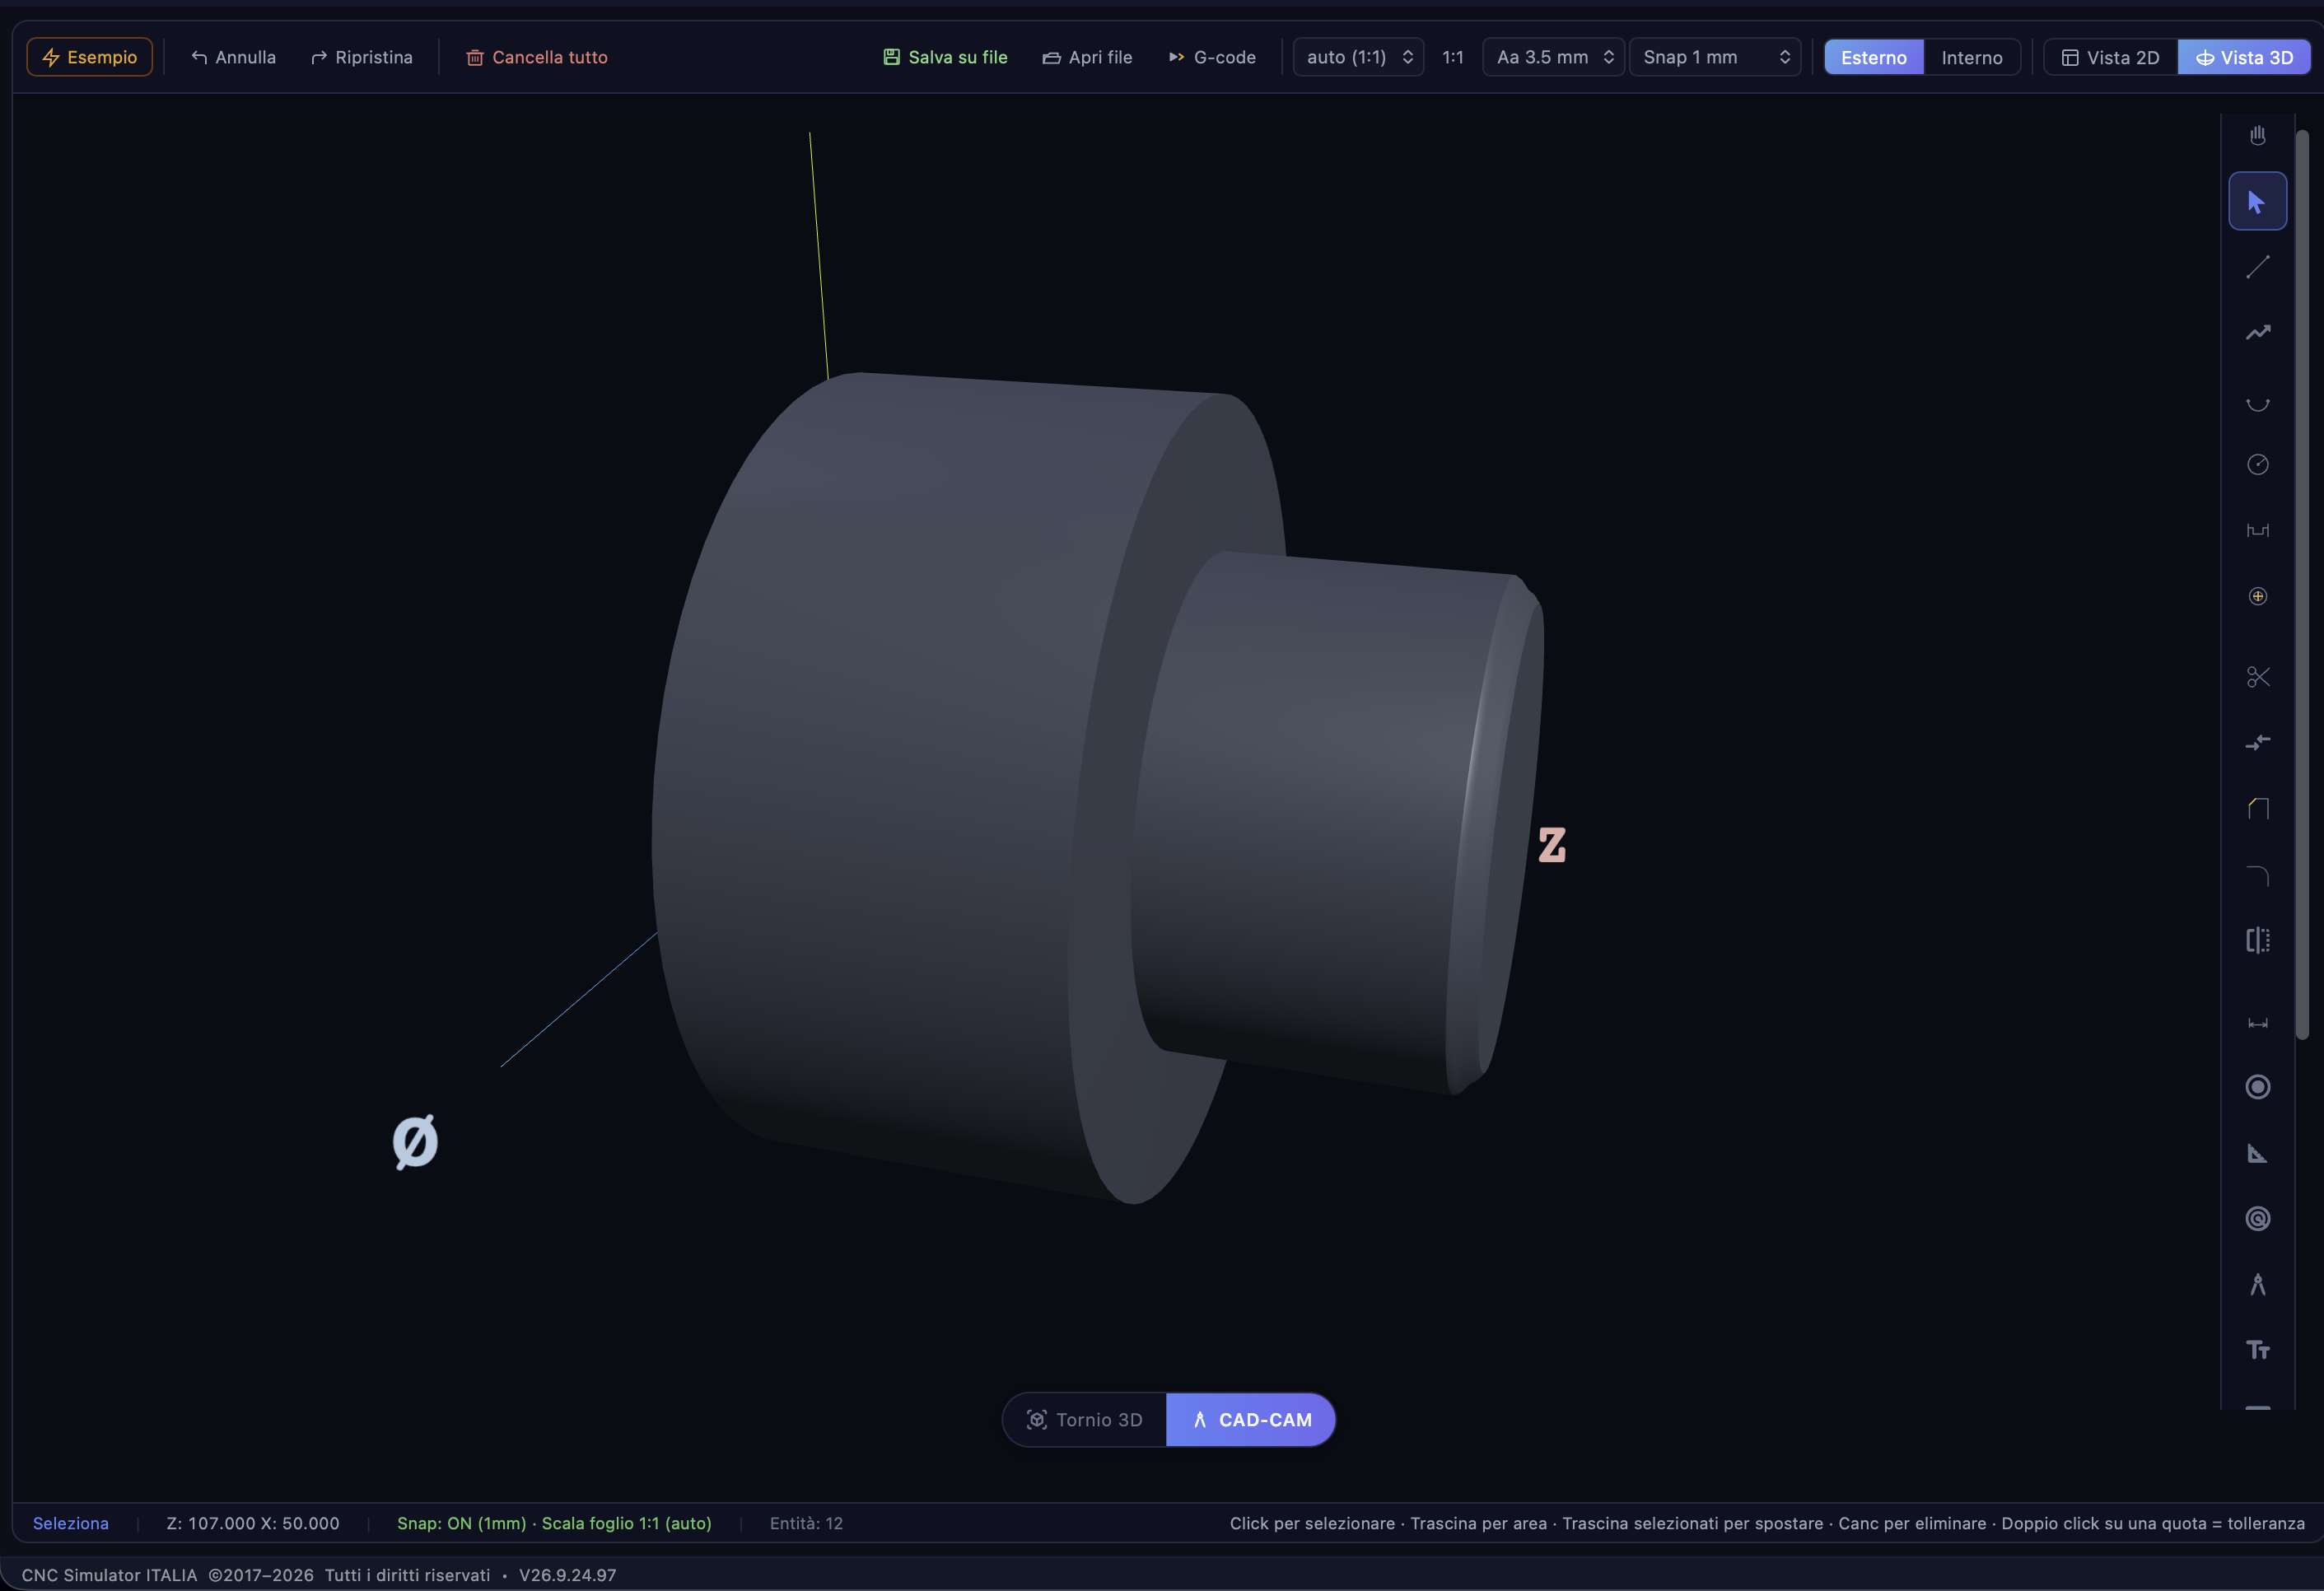Image resolution: width=2324 pixels, height=1591 pixels.
Task: Select the Extend arrows tool
Action: click(2257, 743)
